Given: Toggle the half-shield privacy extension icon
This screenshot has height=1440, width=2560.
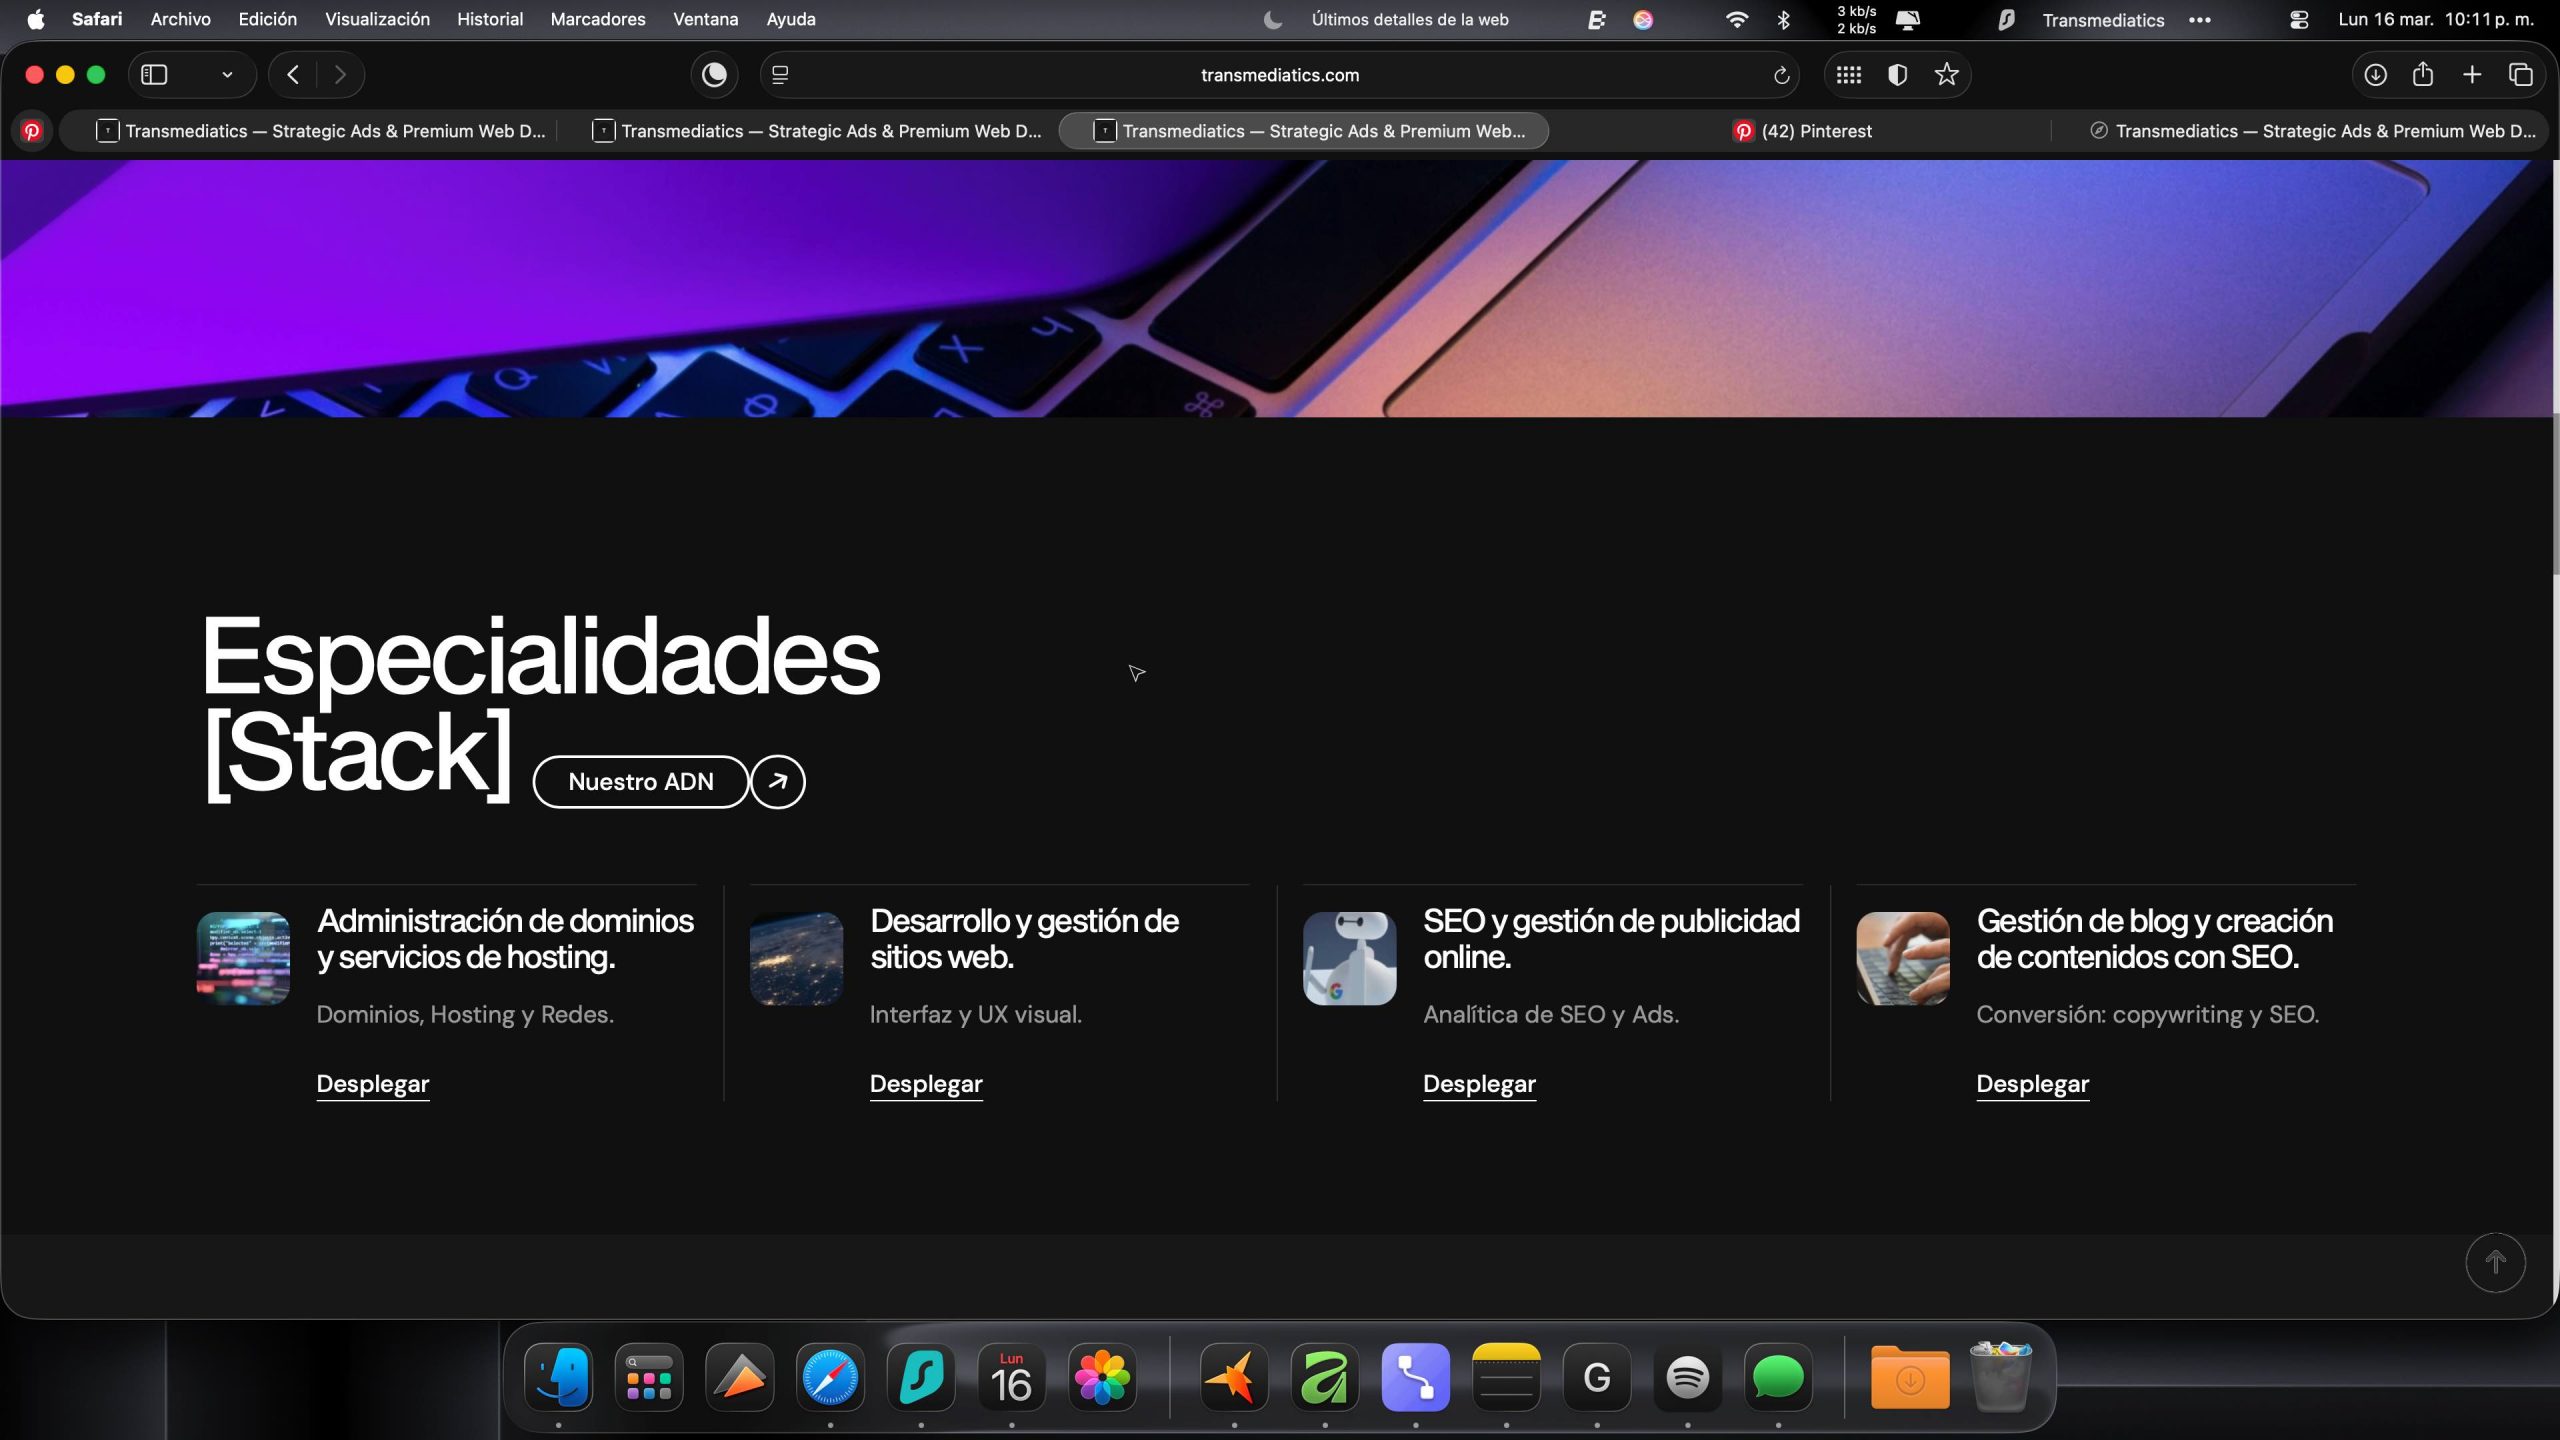Looking at the screenshot, I should pyautogui.click(x=1897, y=75).
